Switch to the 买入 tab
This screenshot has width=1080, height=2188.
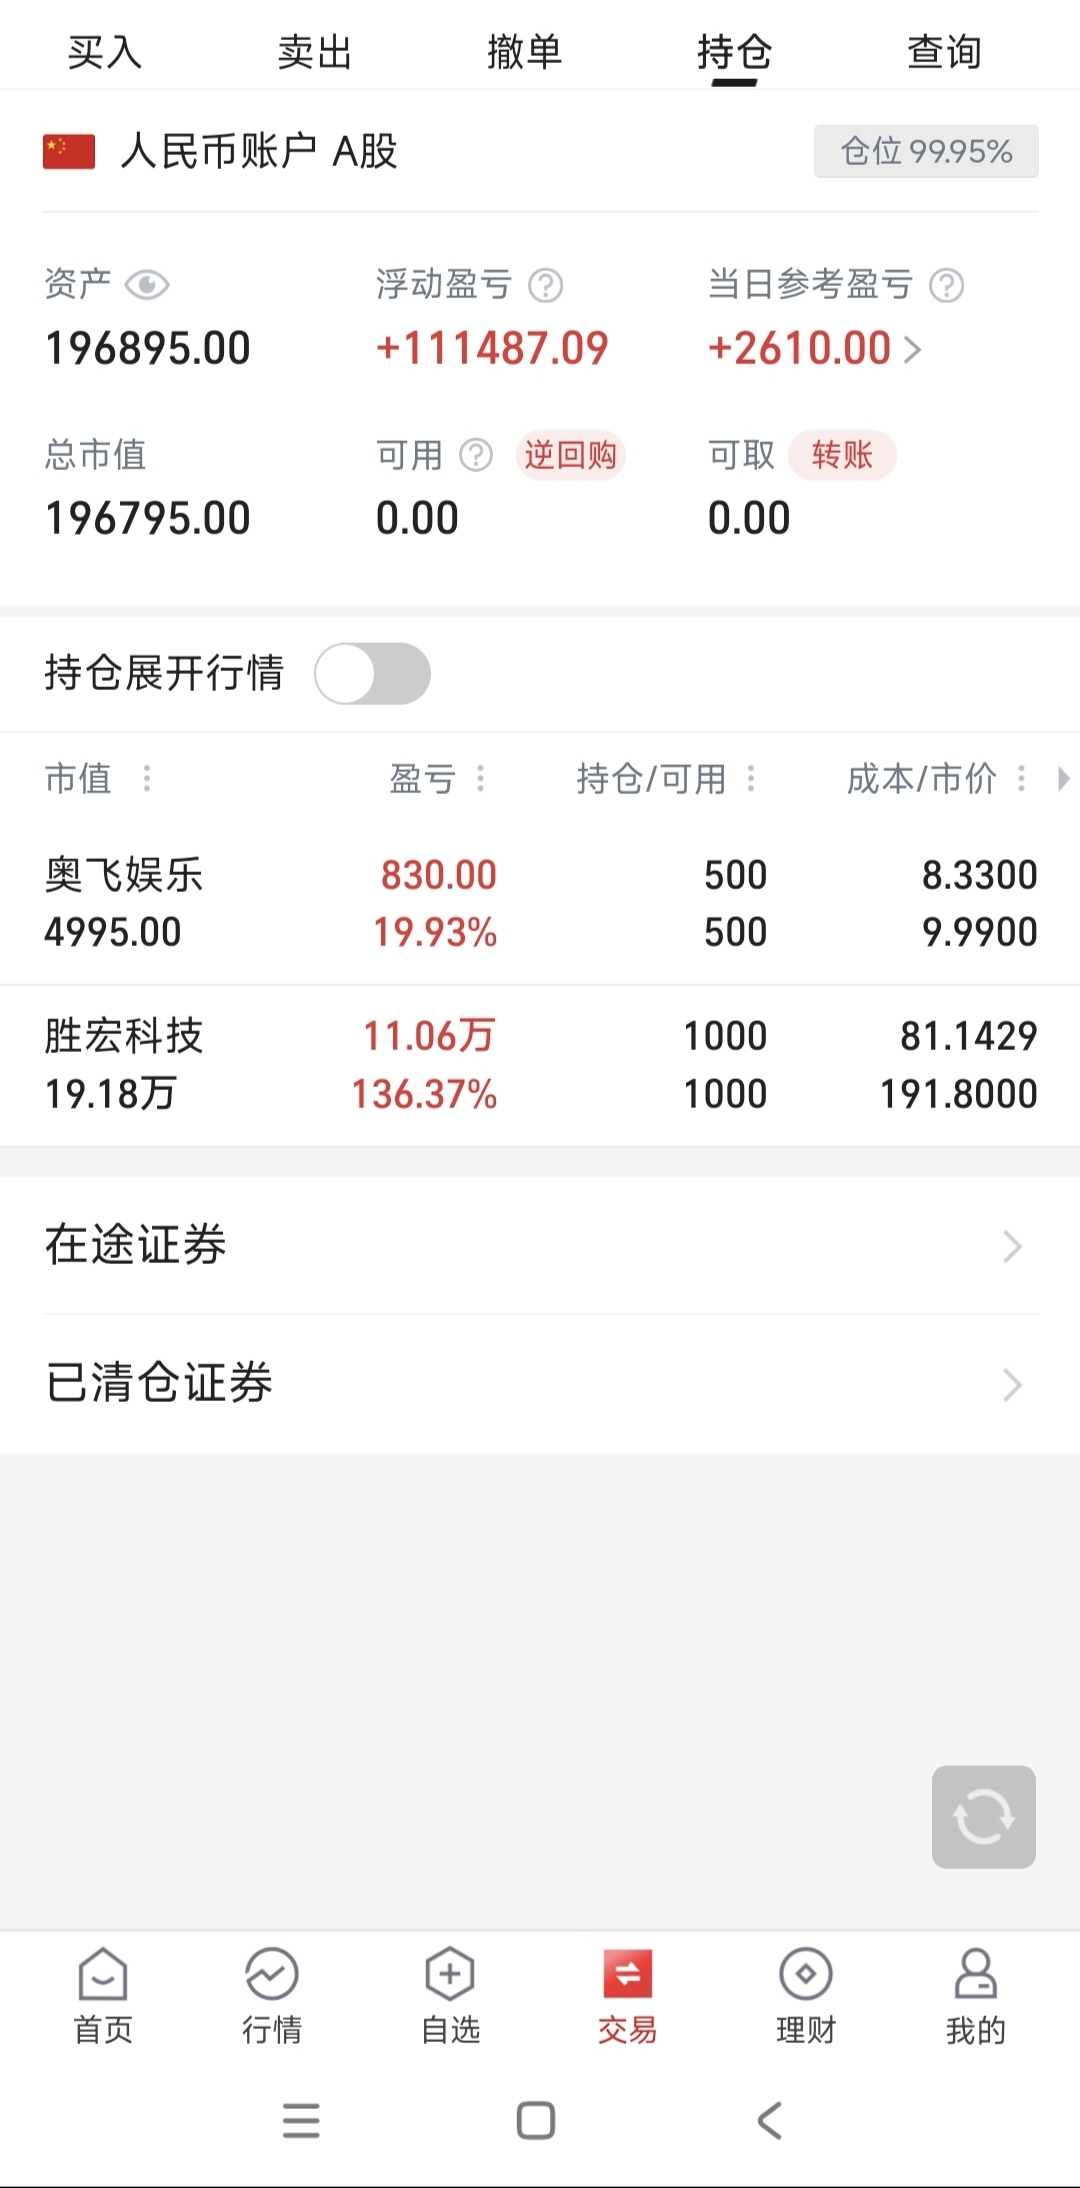pyautogui.click(x=105, y=52)
